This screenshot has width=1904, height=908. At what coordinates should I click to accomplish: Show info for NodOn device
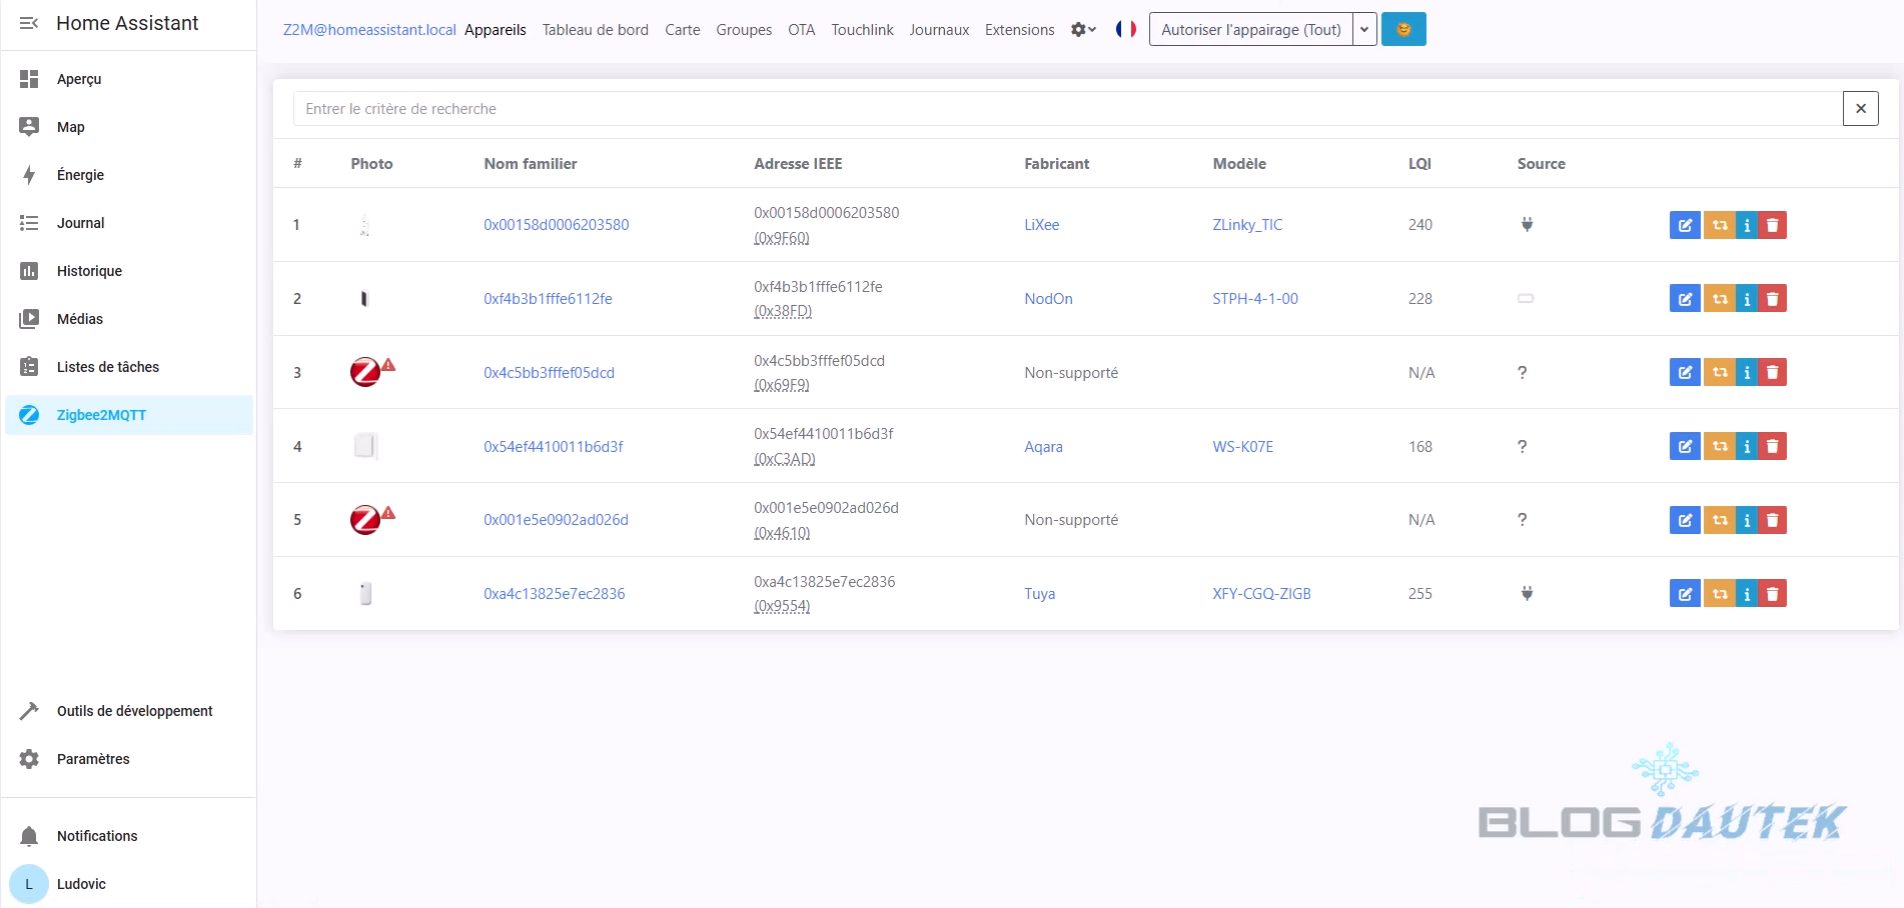coord(1747,299)
